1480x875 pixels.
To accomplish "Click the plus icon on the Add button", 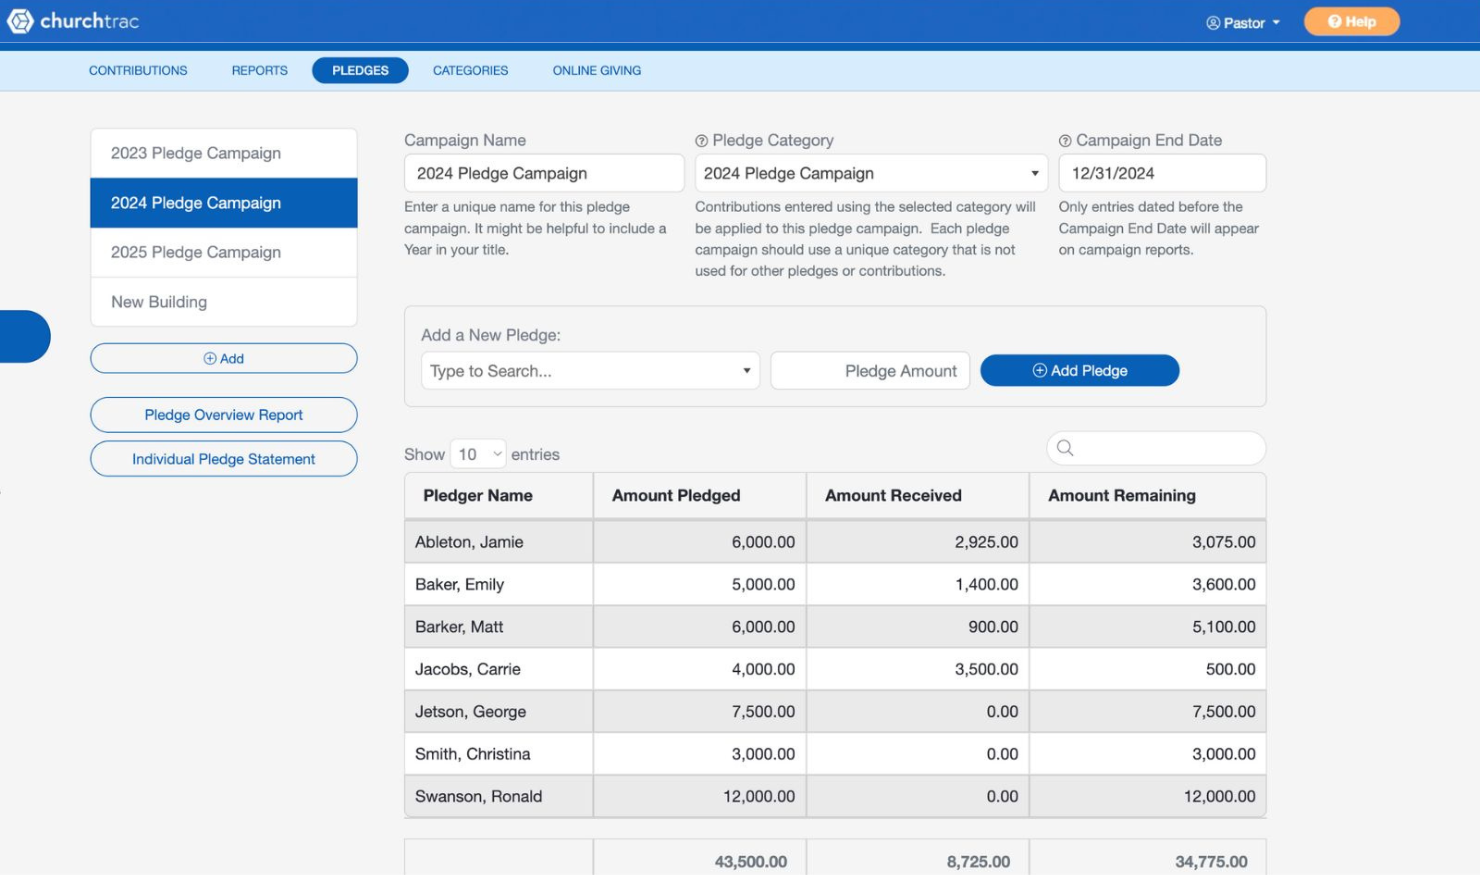I will [x=210, y=358].
